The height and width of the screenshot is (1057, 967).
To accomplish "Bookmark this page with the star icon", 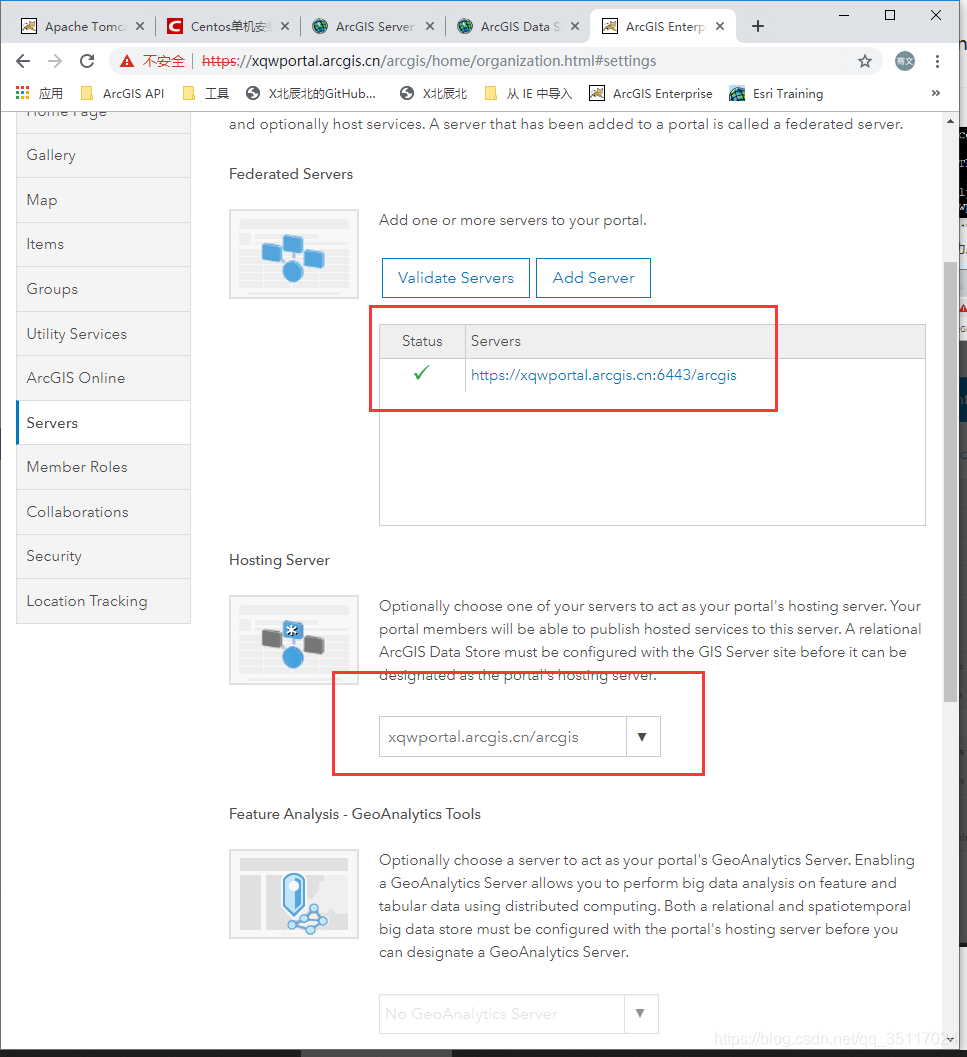I will 865,61.
